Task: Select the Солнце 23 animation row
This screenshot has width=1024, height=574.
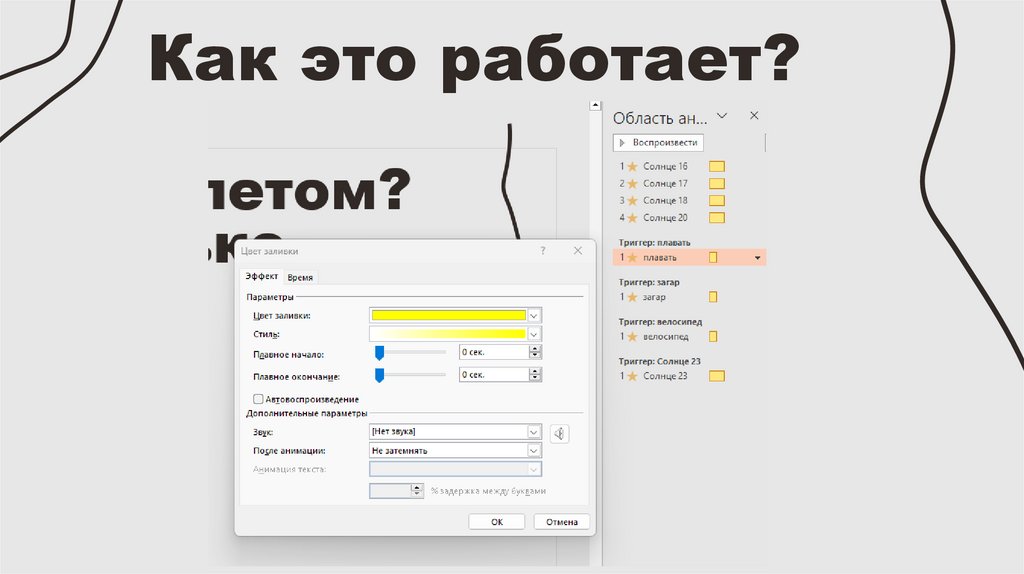Action: [689, 376]
